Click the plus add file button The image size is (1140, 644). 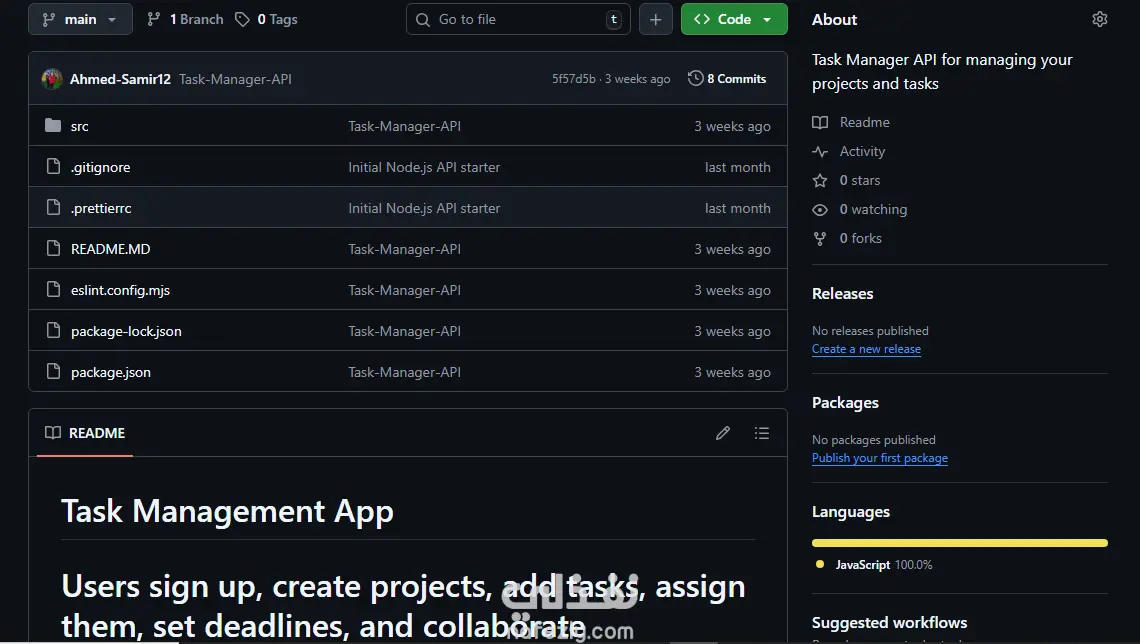[655, 19]
